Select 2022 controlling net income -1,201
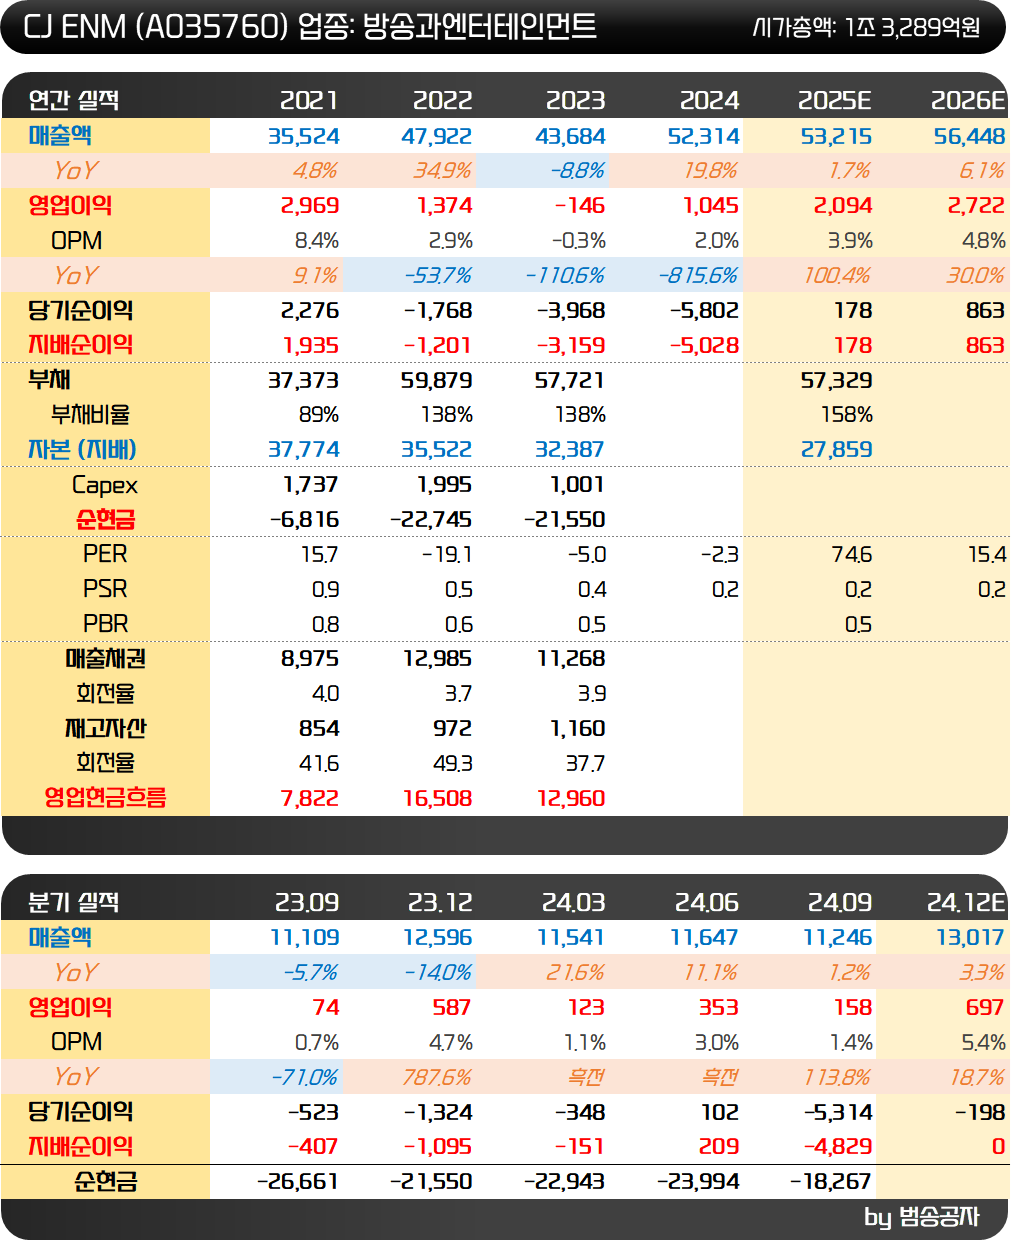 tap(437, 345)
